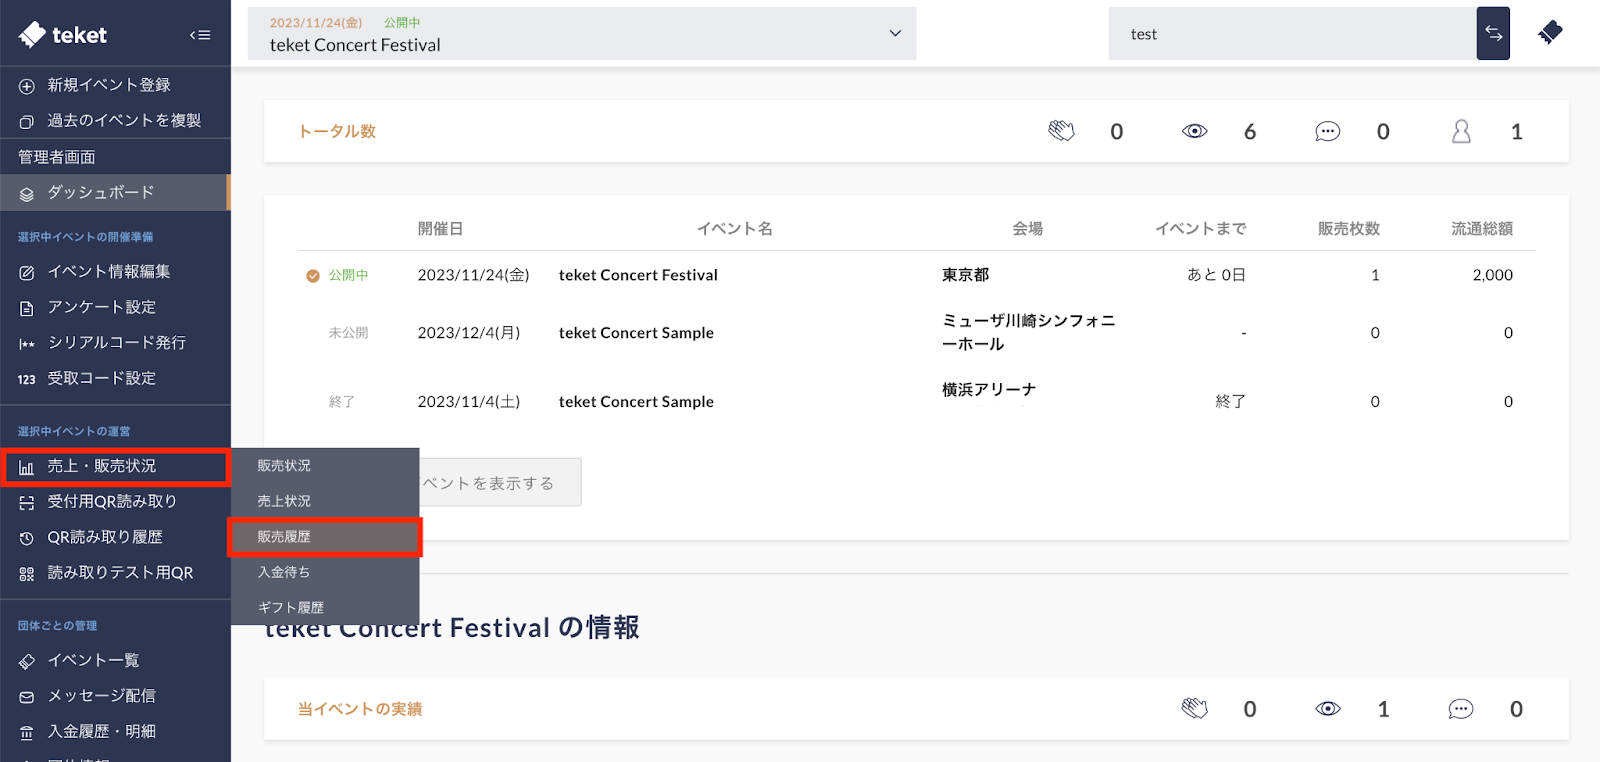The width and height of the screenshot is (1600, 762).
Task: Click the イベント名 column header
Action: pos(735,229)
